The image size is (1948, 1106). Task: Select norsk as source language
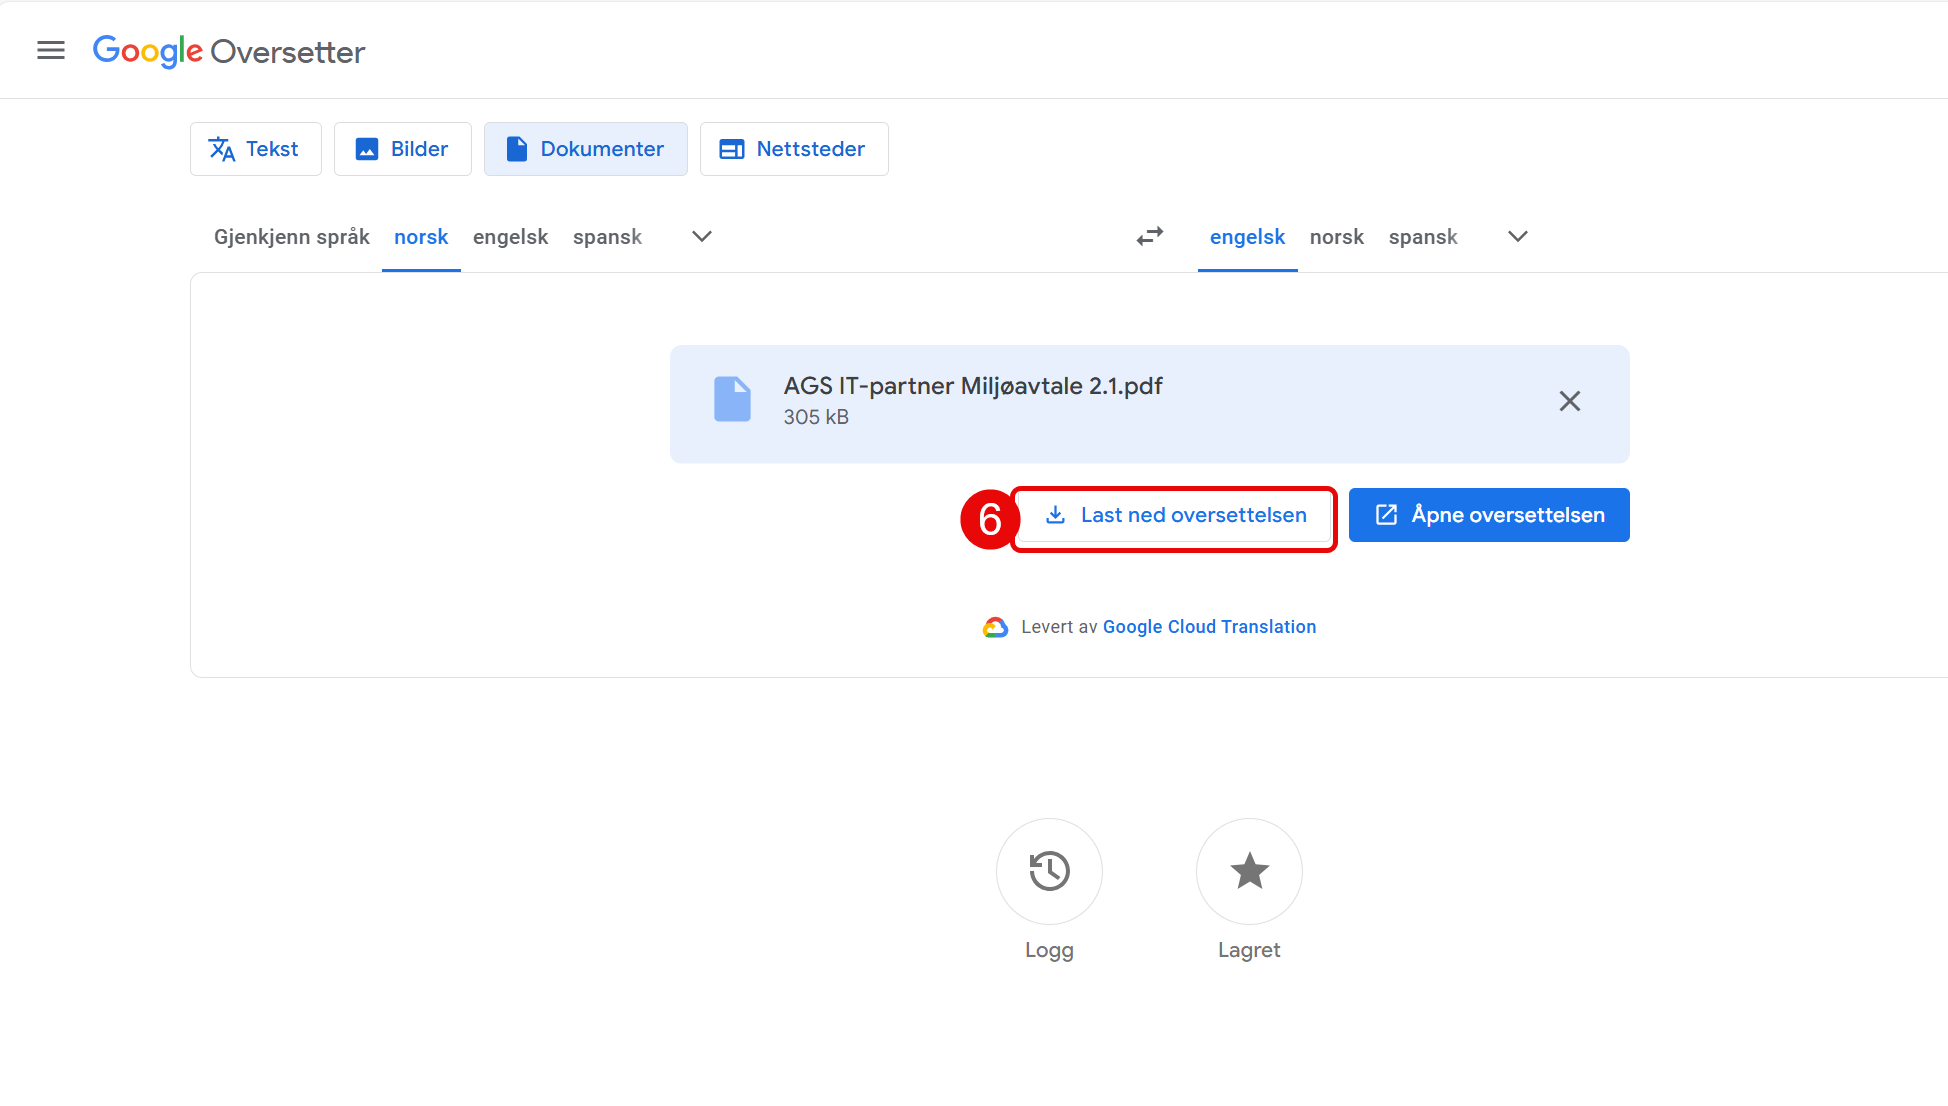(421, 237)
